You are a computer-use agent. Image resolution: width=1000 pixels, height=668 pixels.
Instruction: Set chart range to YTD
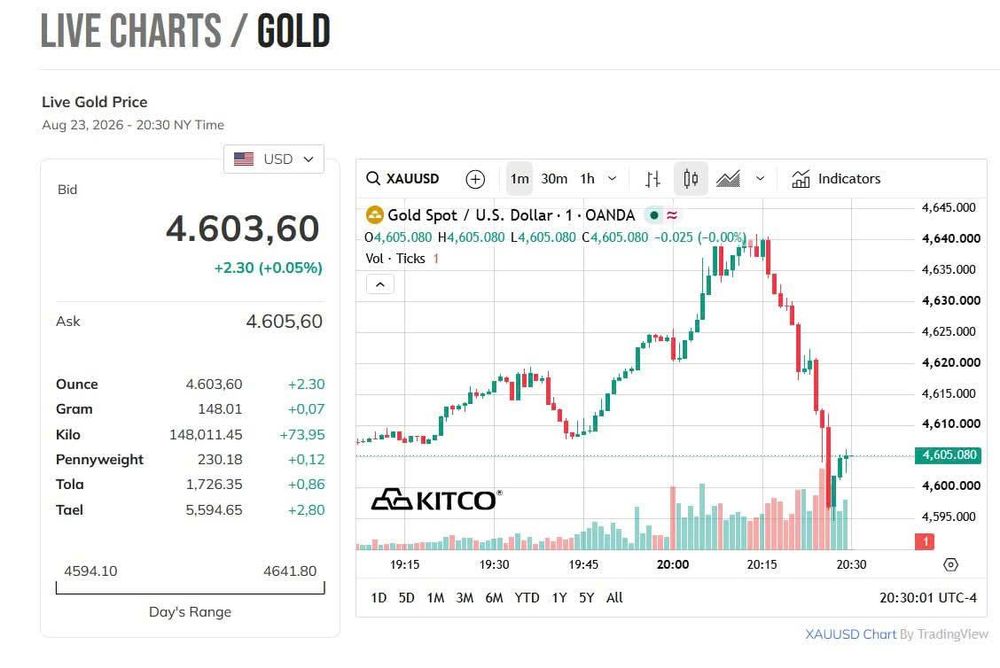click(527, 598)
